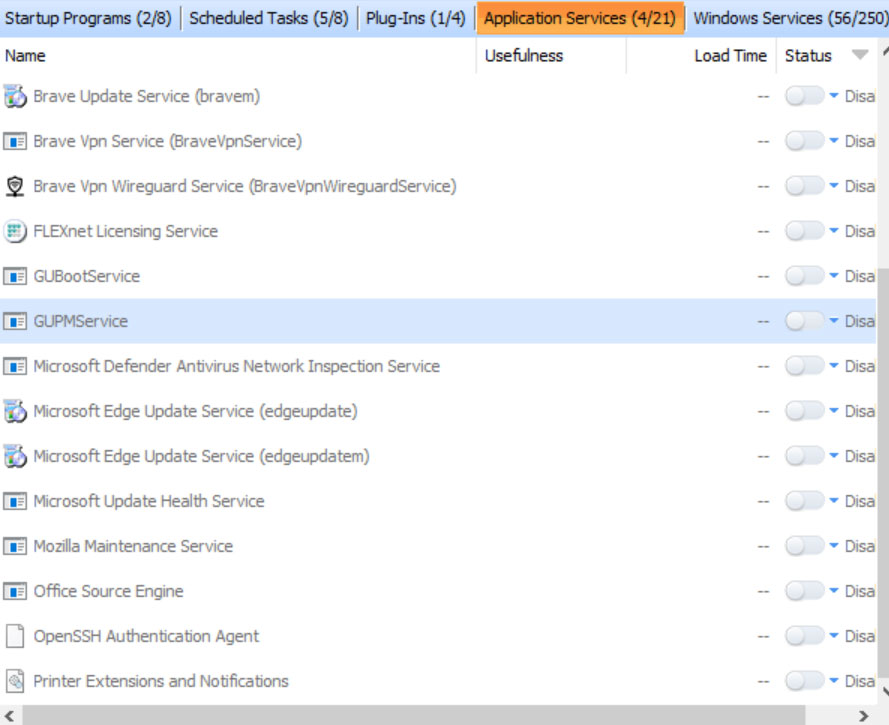Toggle Brave Vpn Wireguard Service switch on
Image resolution: width=889 pixels, height=725 pixels.
coord(805,186)
